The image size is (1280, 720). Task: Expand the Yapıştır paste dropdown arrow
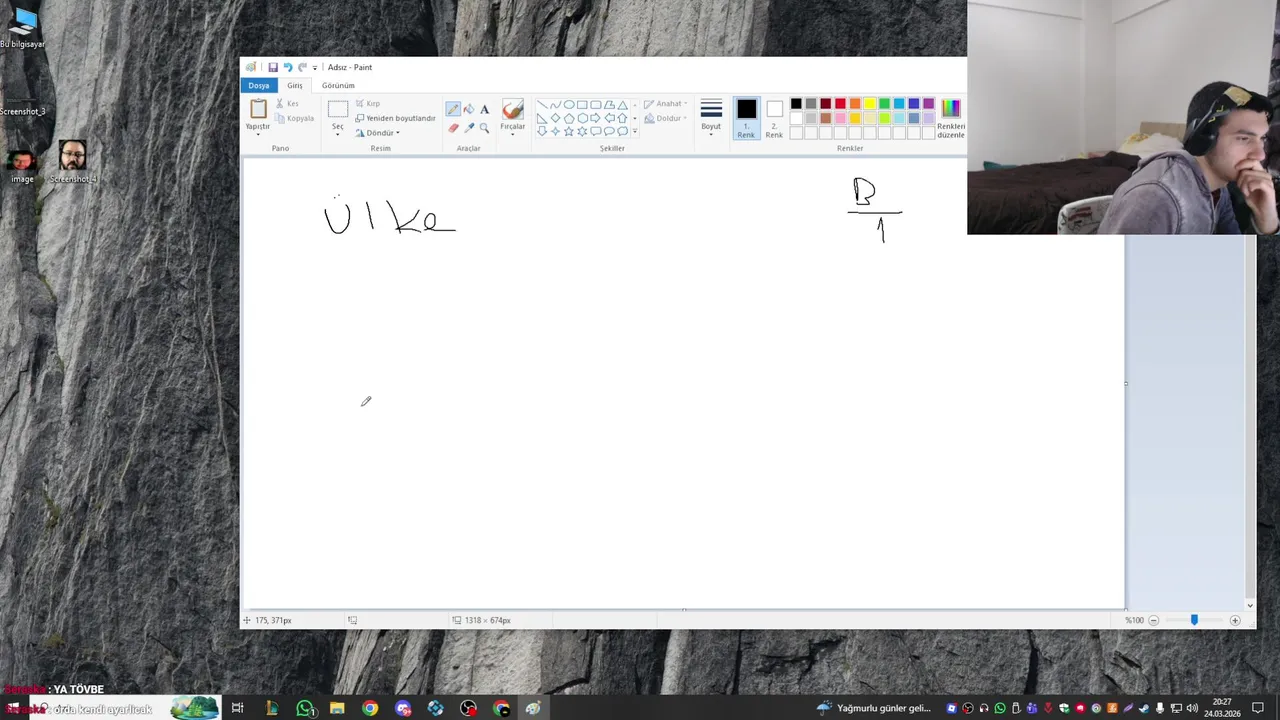tap(258, 134)
